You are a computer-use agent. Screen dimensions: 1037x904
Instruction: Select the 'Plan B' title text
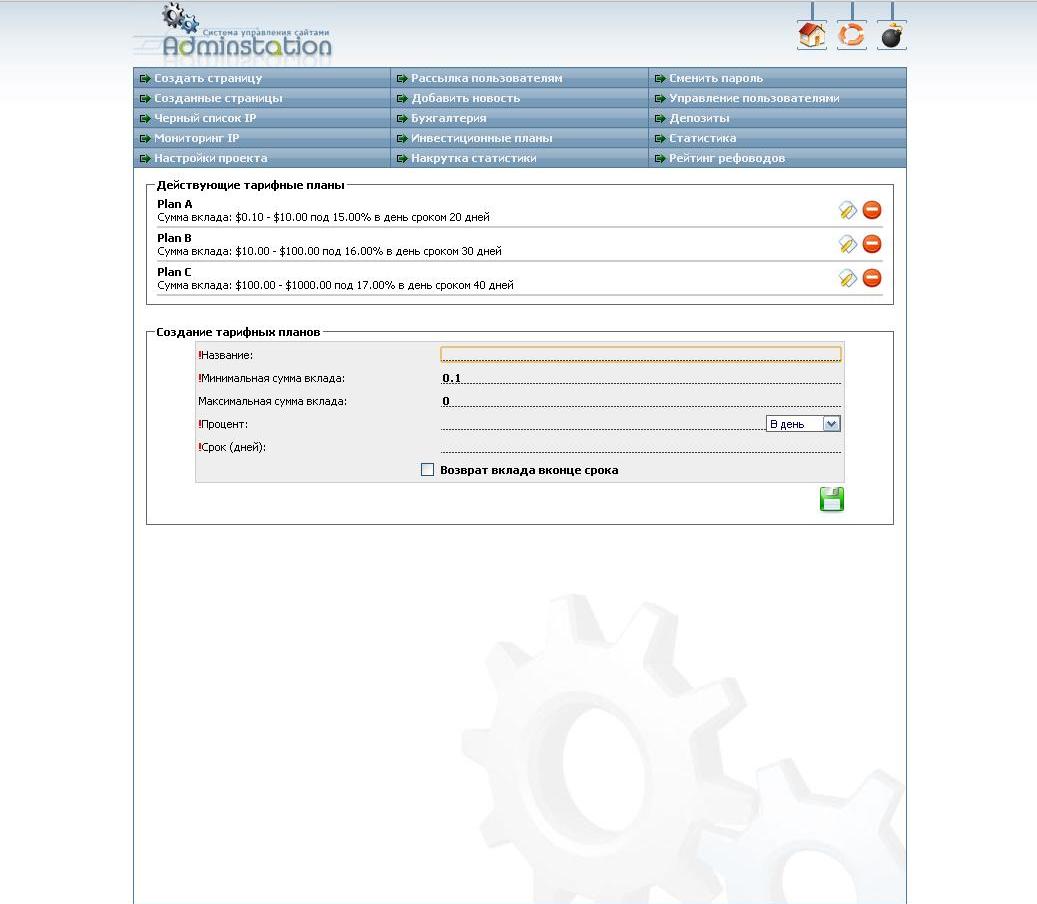pyautogui.click(x=175, y=237)
